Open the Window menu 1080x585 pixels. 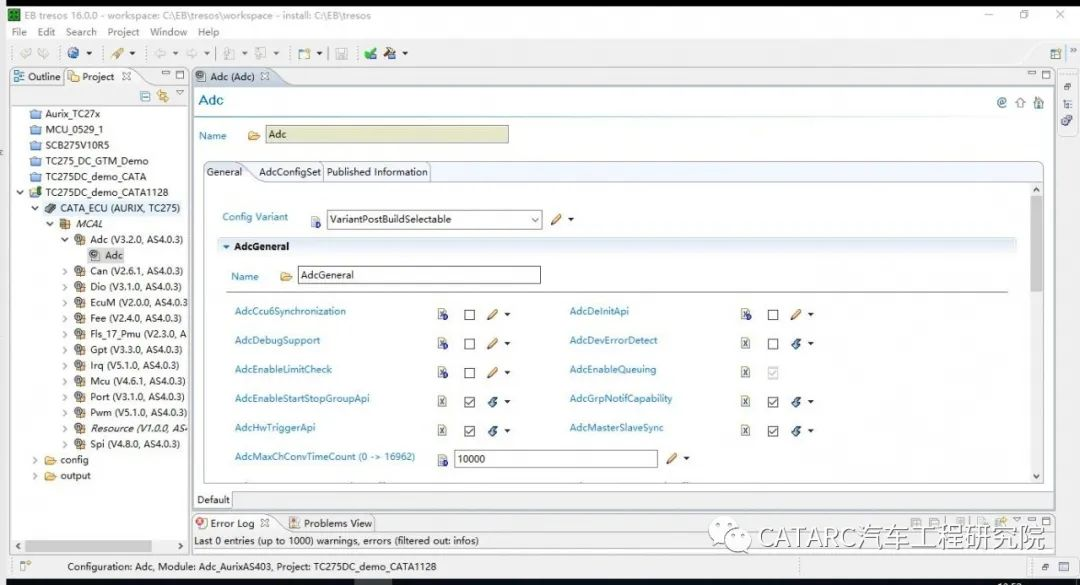coord(168,32)
